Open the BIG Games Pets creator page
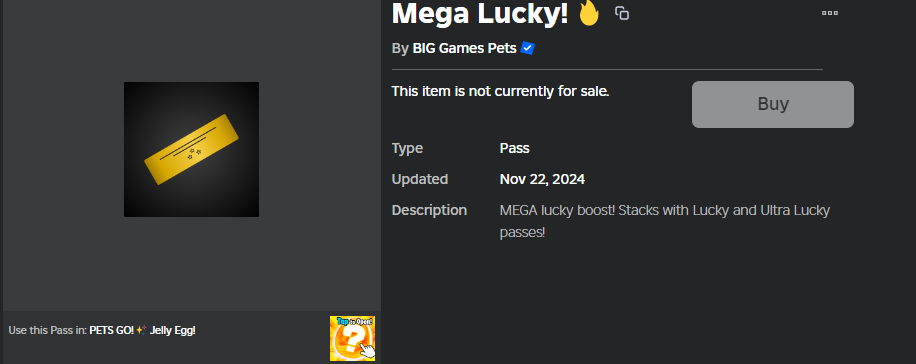 click(464, 48)
